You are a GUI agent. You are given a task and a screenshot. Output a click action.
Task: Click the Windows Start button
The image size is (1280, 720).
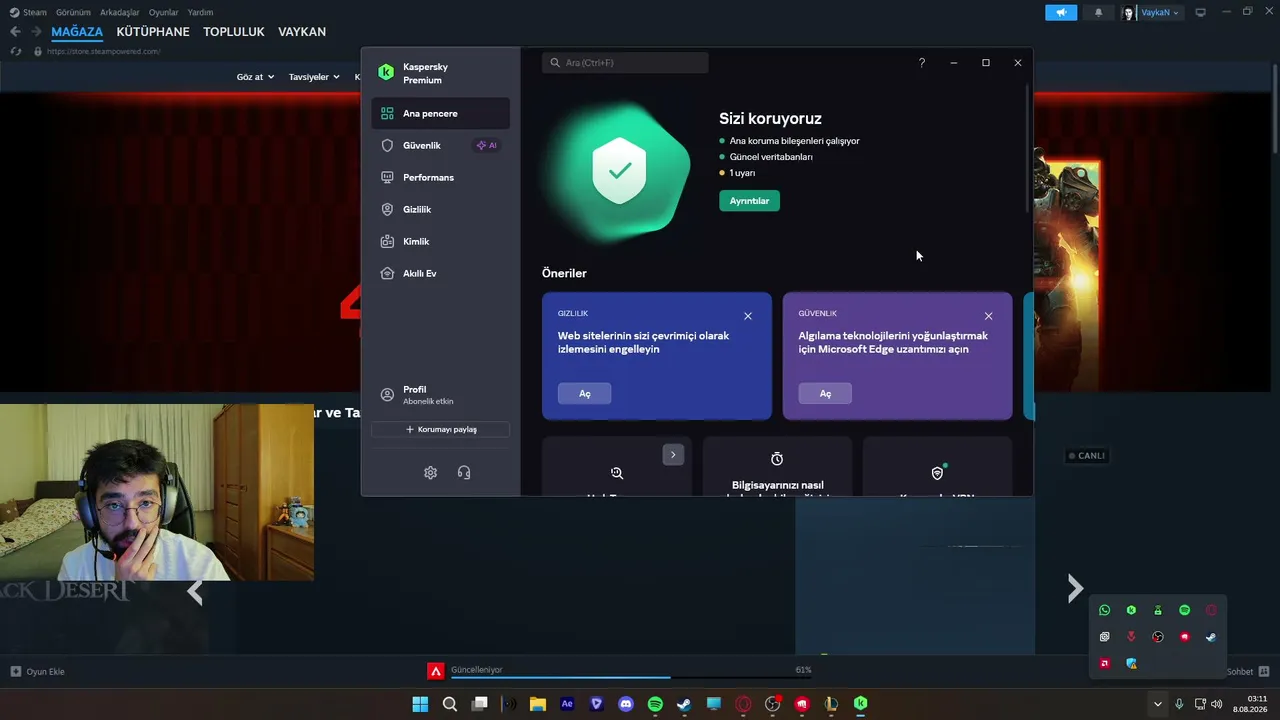coord(420,704)
